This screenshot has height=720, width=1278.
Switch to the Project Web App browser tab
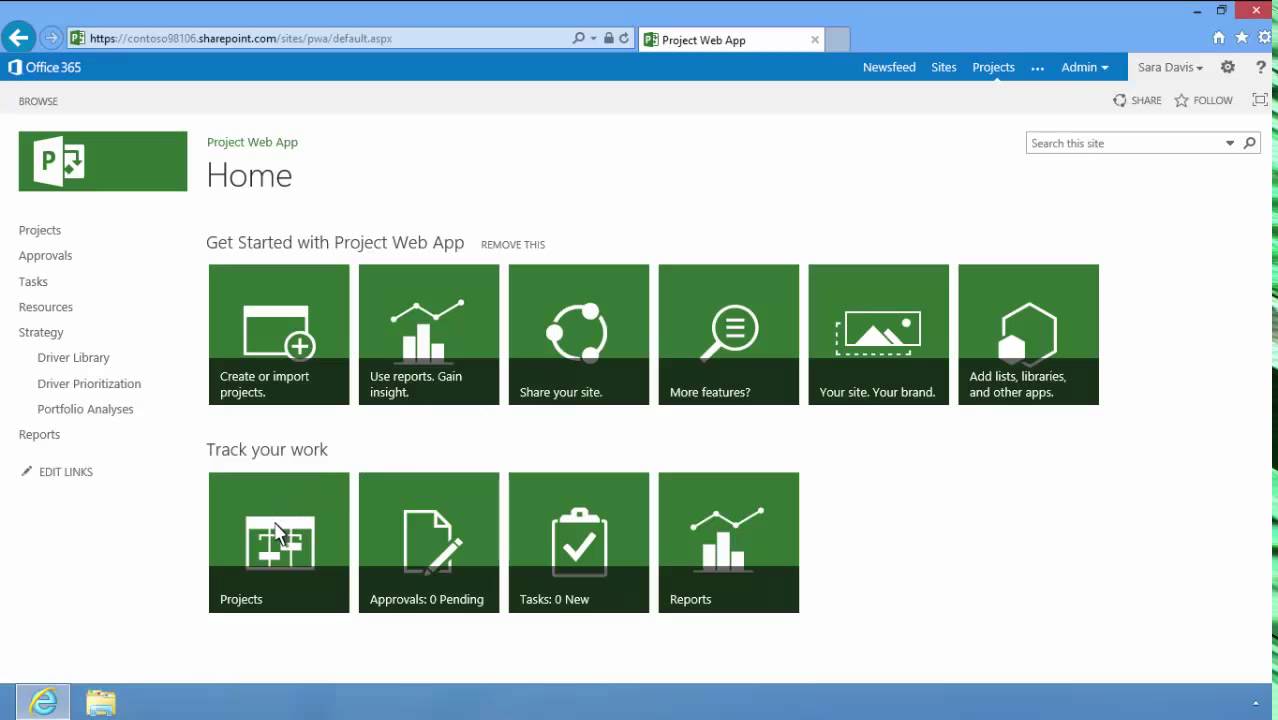(x=732, y=40)
